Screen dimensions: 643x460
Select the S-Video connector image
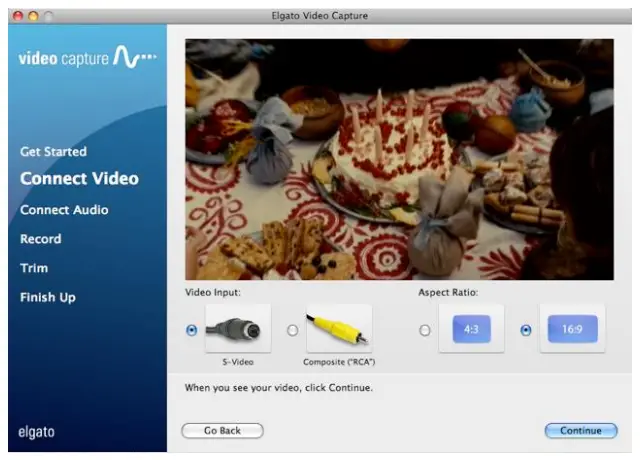238,328
